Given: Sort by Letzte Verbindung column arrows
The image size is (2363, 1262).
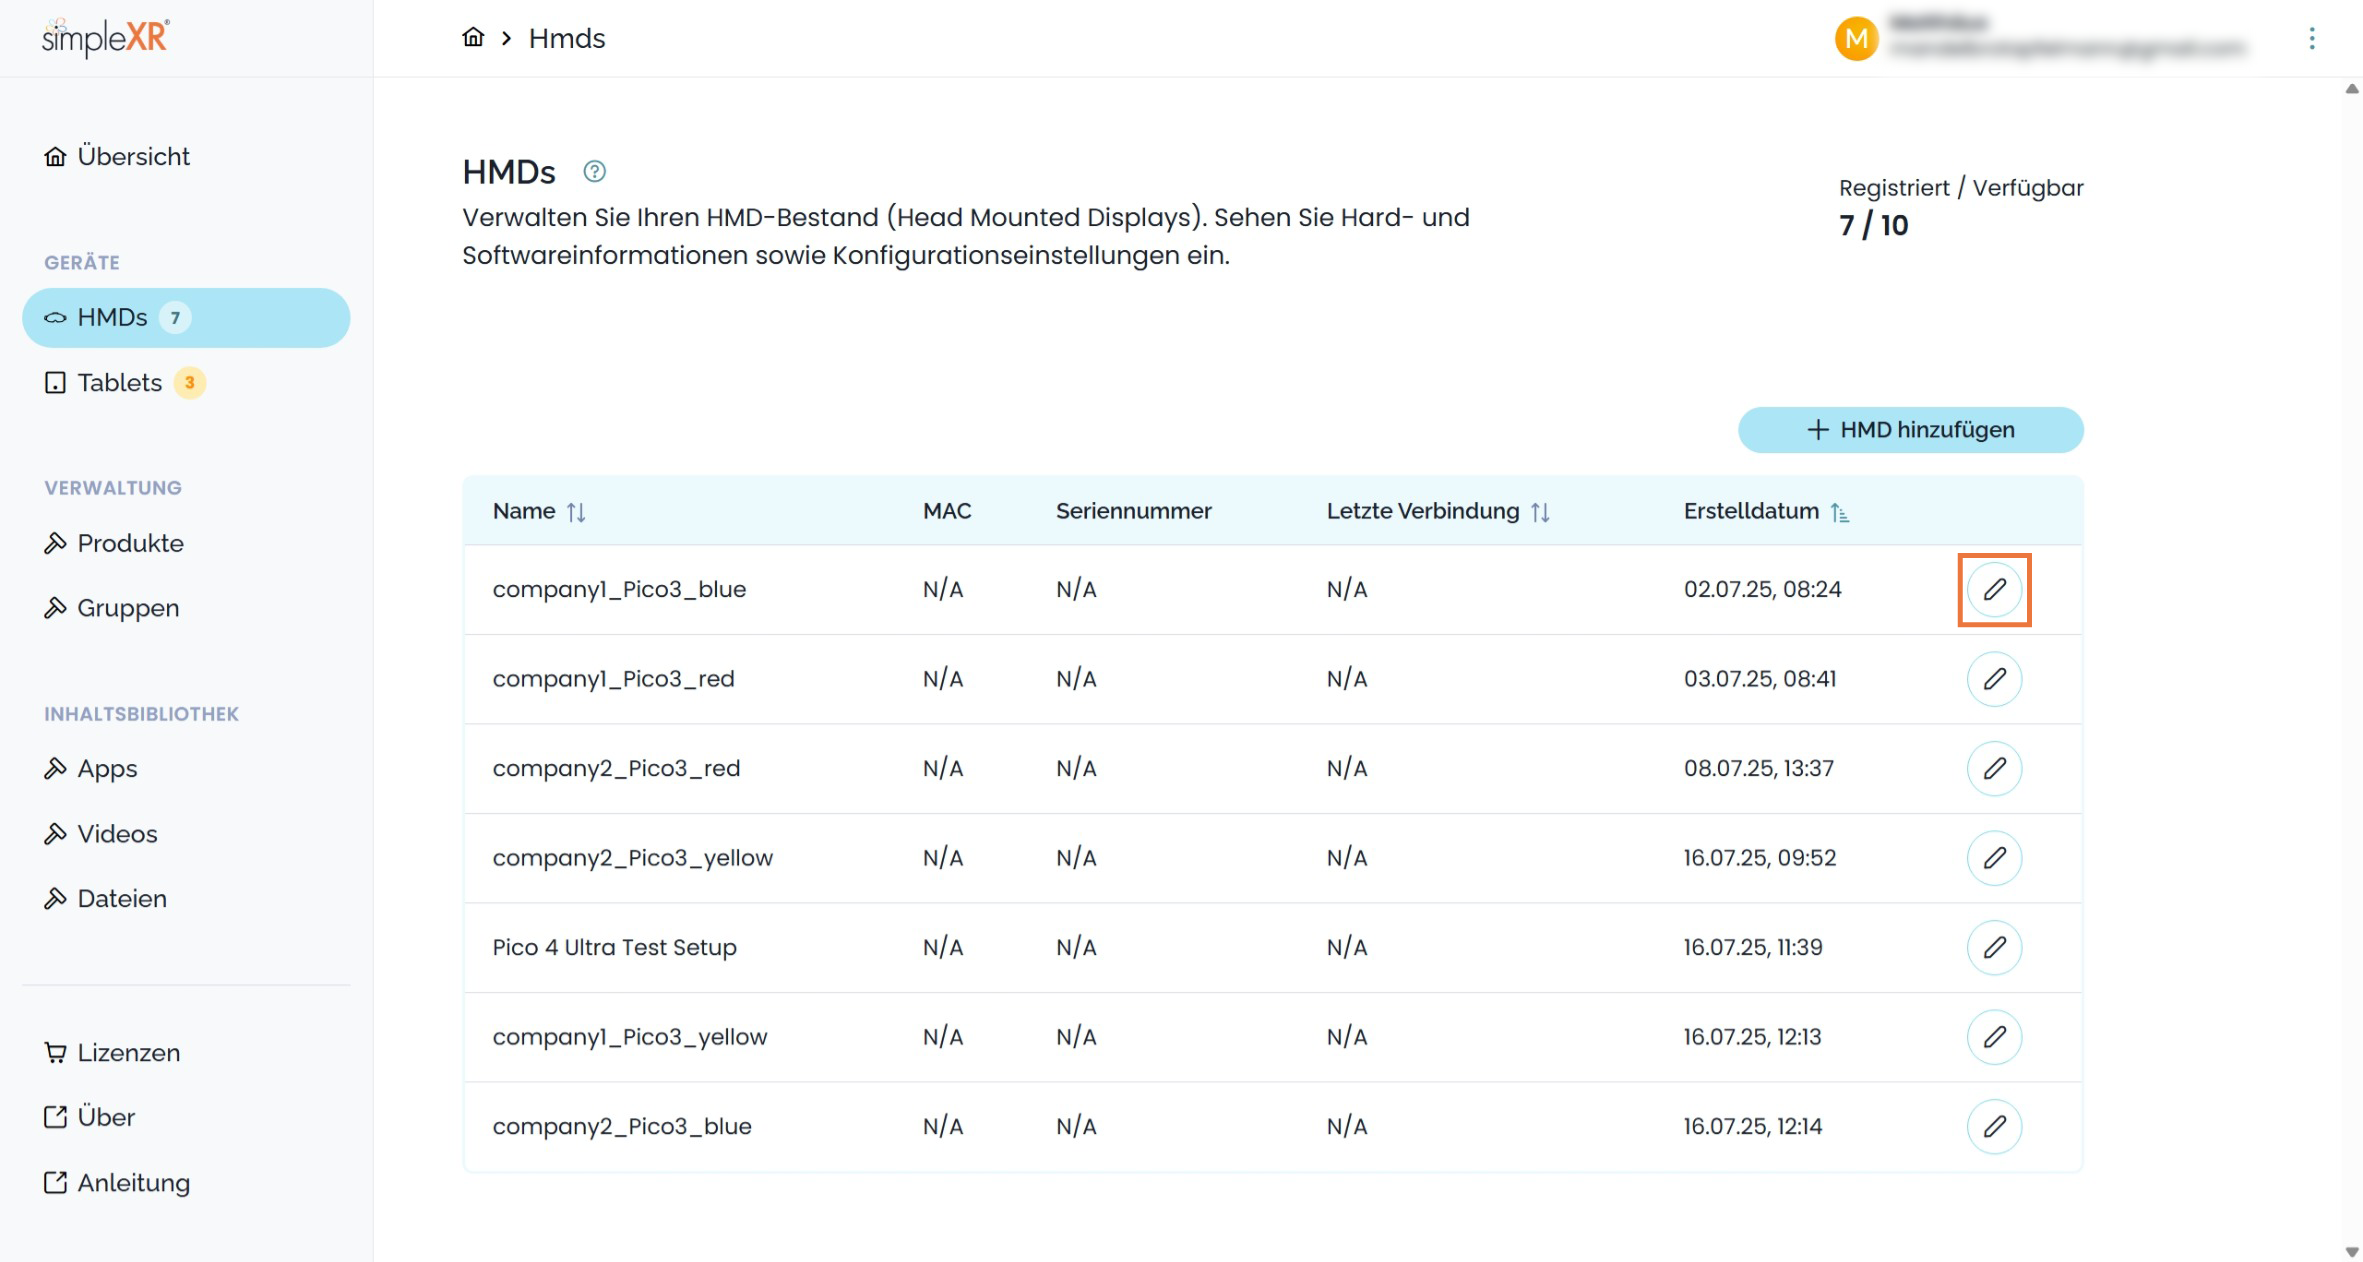Looking at the screenshot, I should point(1540,512).
